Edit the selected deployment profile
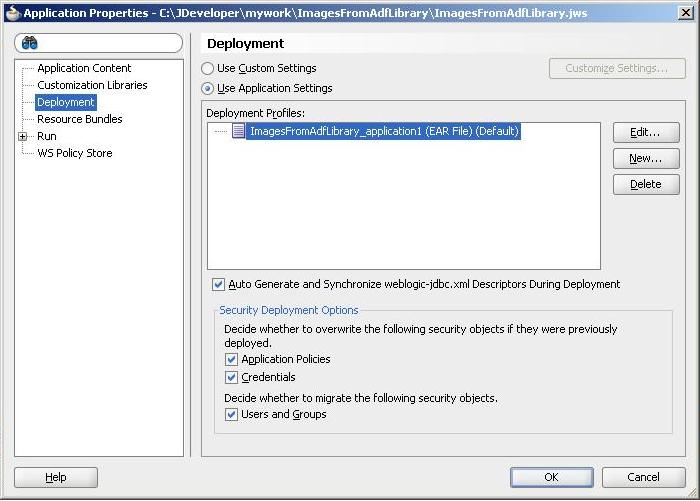Image resolution: width=700 pixels, height=501 pixels. 646,133
